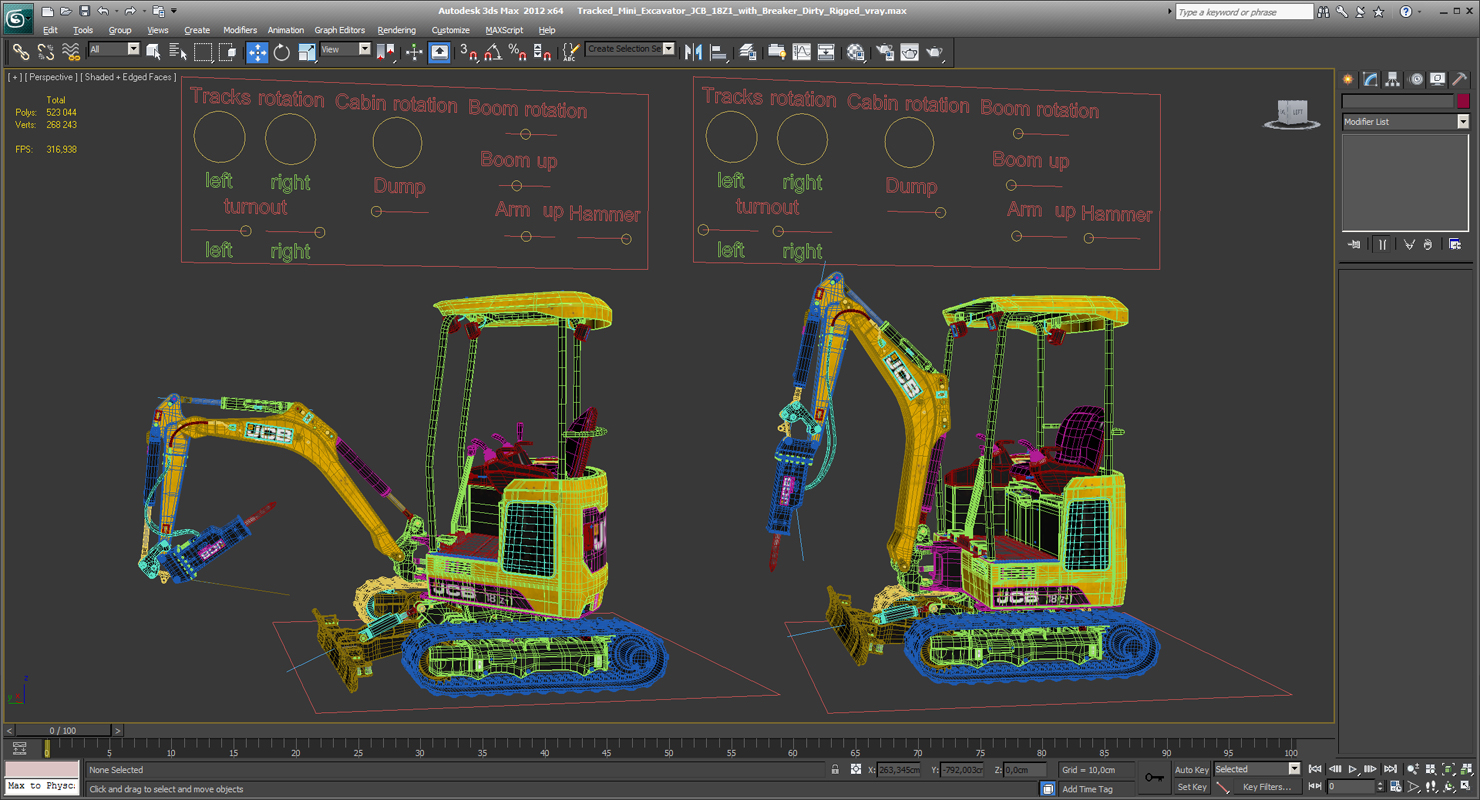
Task: Click the Unlink Selection tool
Action: pyautogui.click(x=46, y=52)
